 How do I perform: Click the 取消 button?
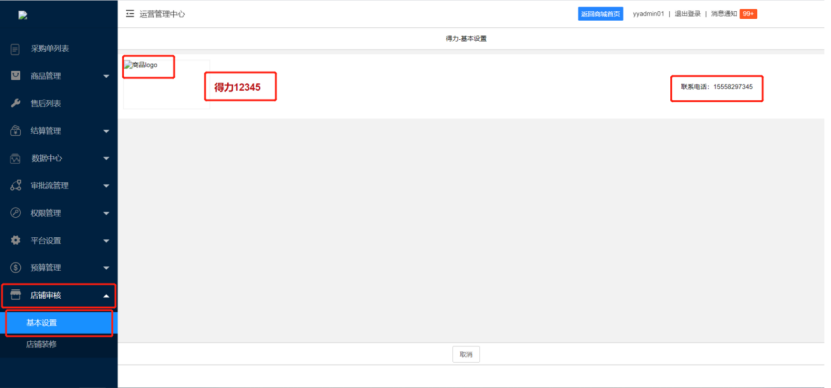click(466, 355)
